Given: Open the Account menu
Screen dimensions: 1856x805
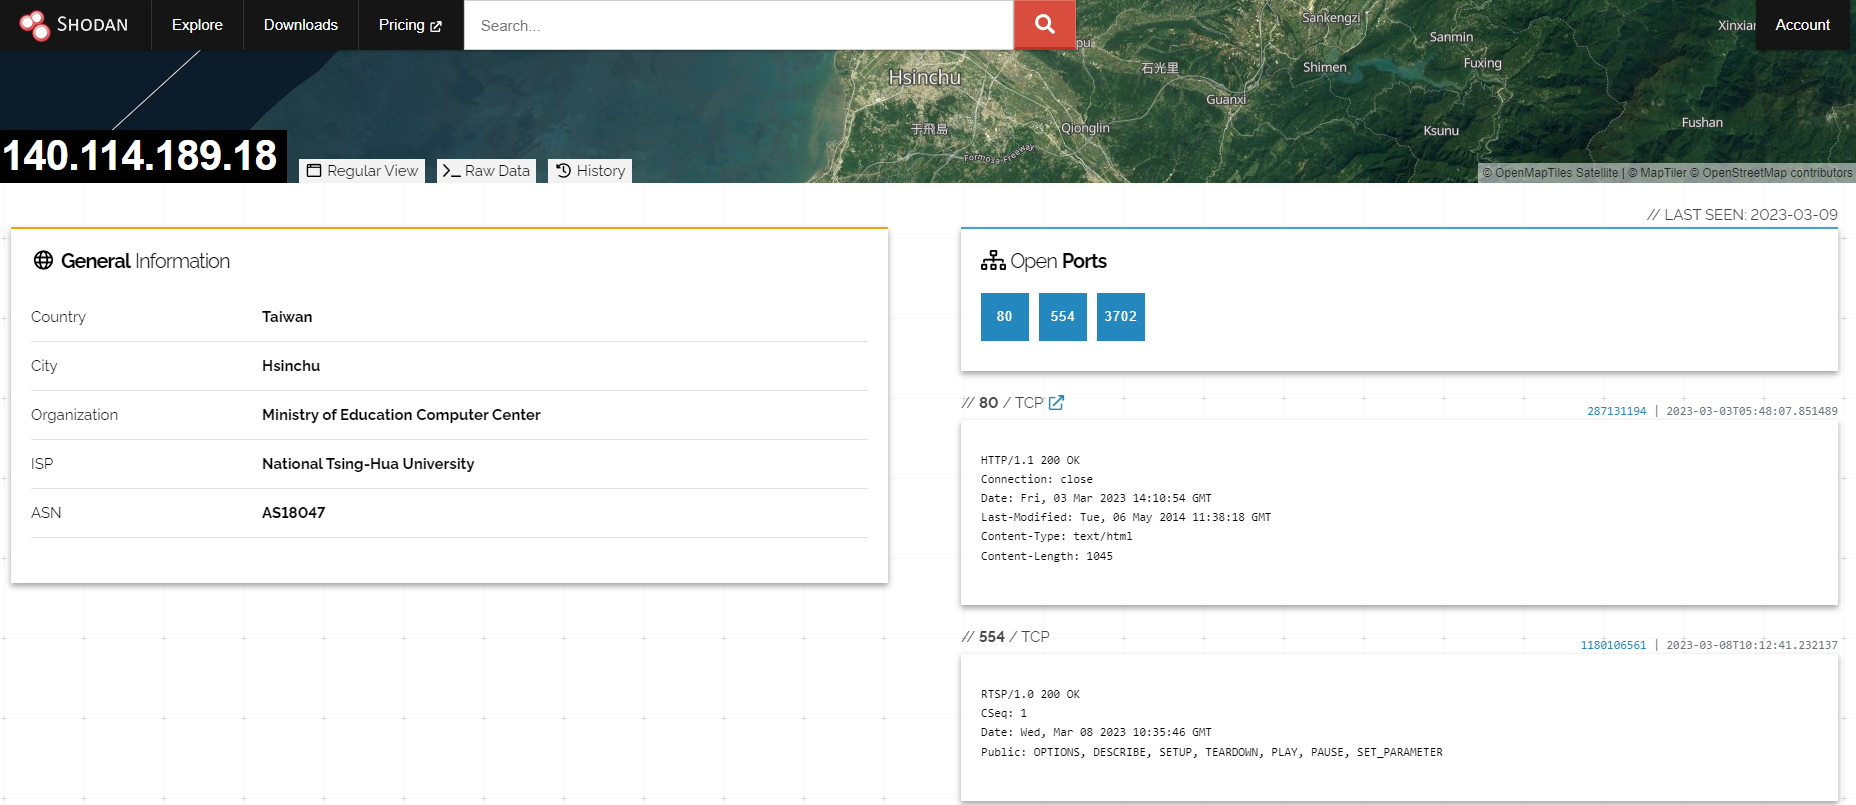Looking at the screenshot, I should (x=1803, y=25).
